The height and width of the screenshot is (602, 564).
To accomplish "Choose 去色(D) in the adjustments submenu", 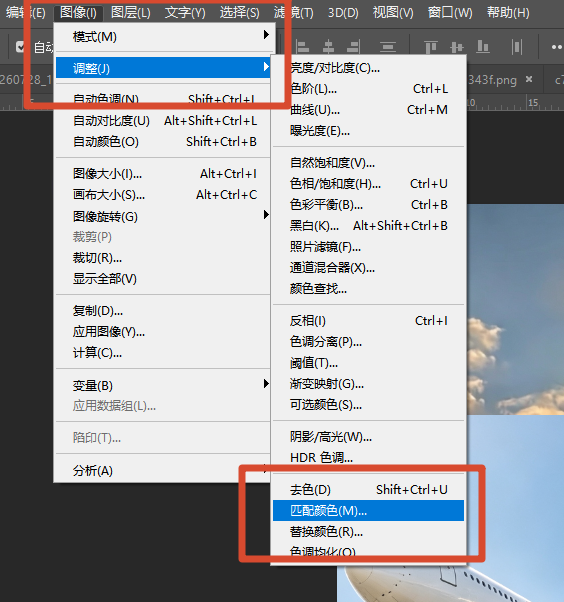I will pyautogui.click(x=368, y=490).
